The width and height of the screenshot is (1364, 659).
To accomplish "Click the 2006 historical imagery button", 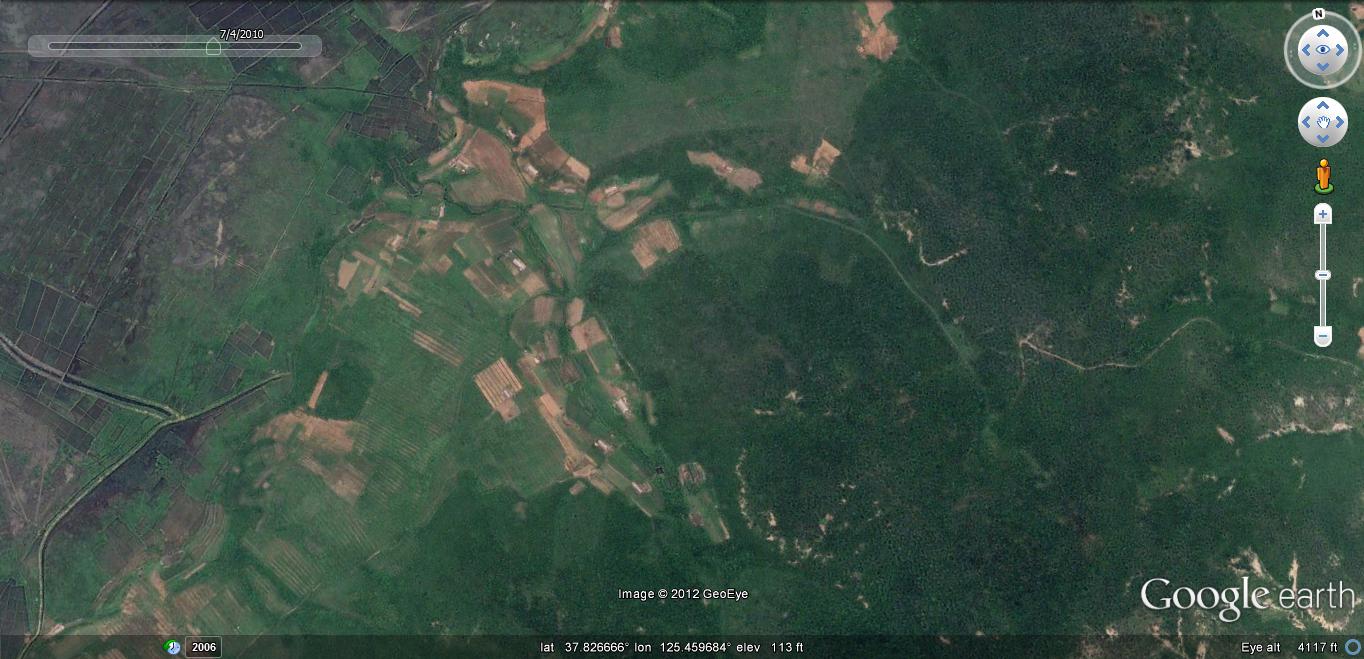I will (203, 647).
